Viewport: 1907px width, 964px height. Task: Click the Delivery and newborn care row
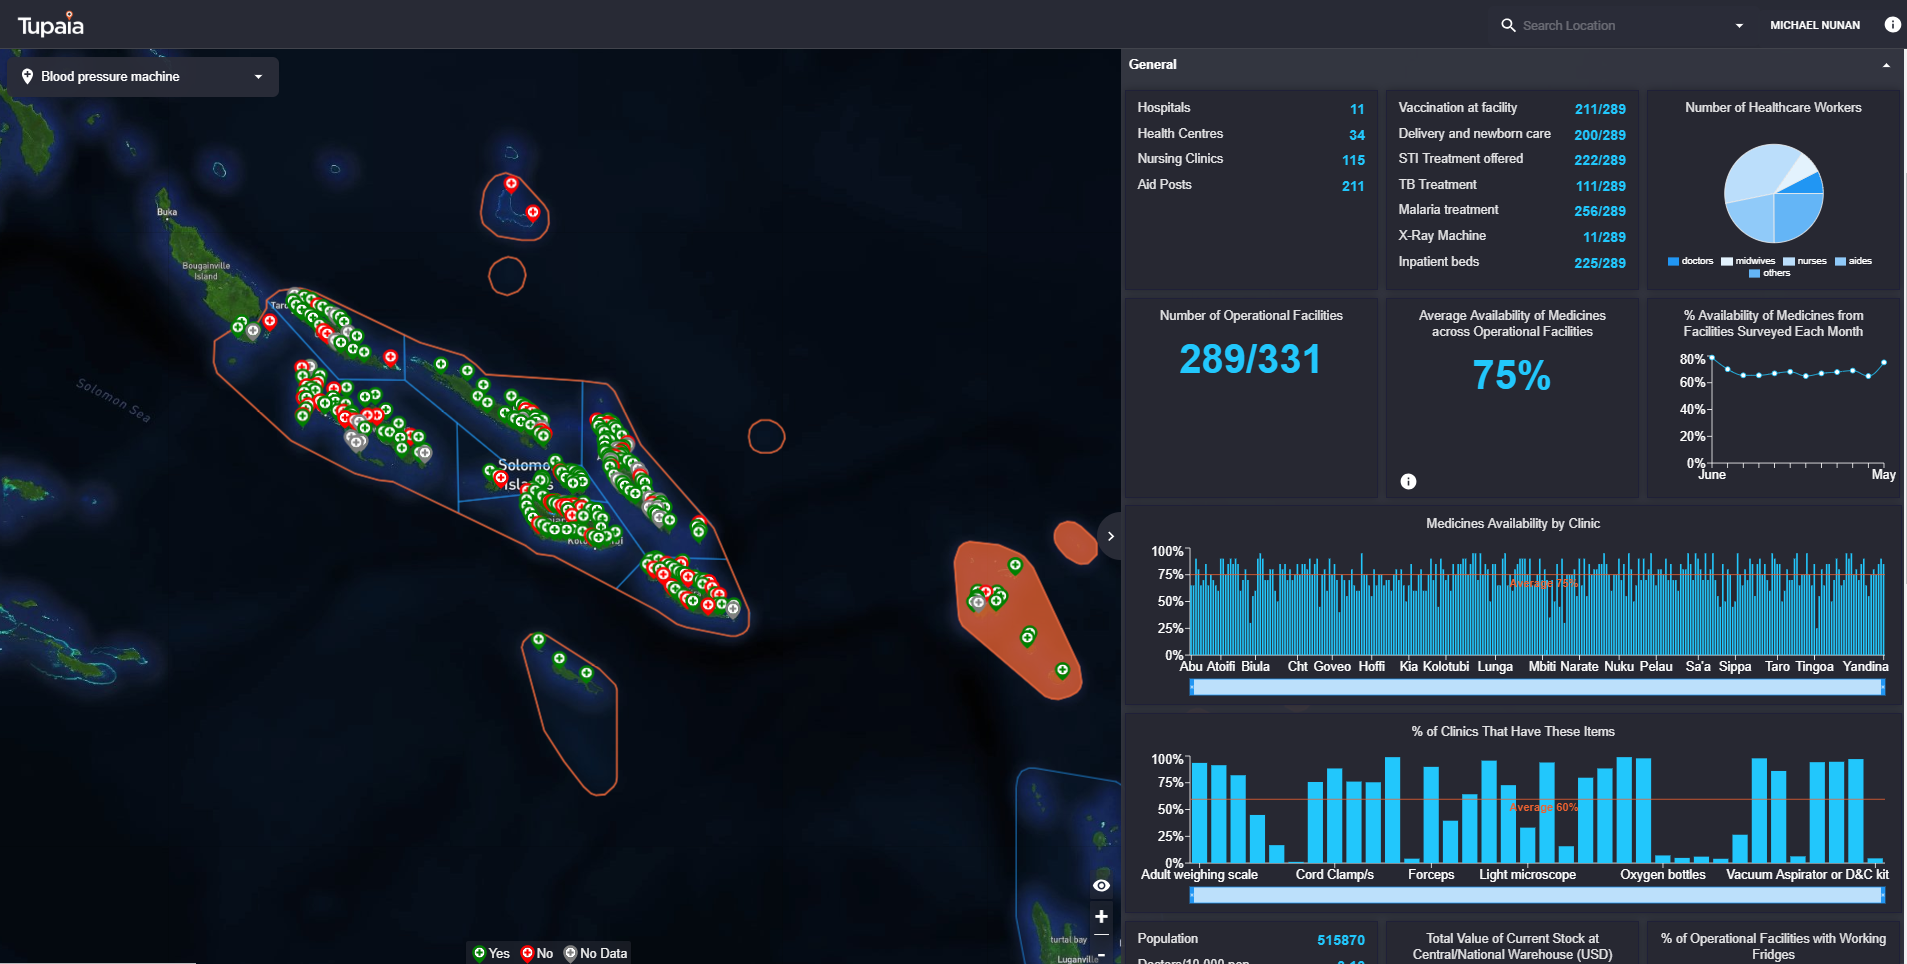[1512, 134]
